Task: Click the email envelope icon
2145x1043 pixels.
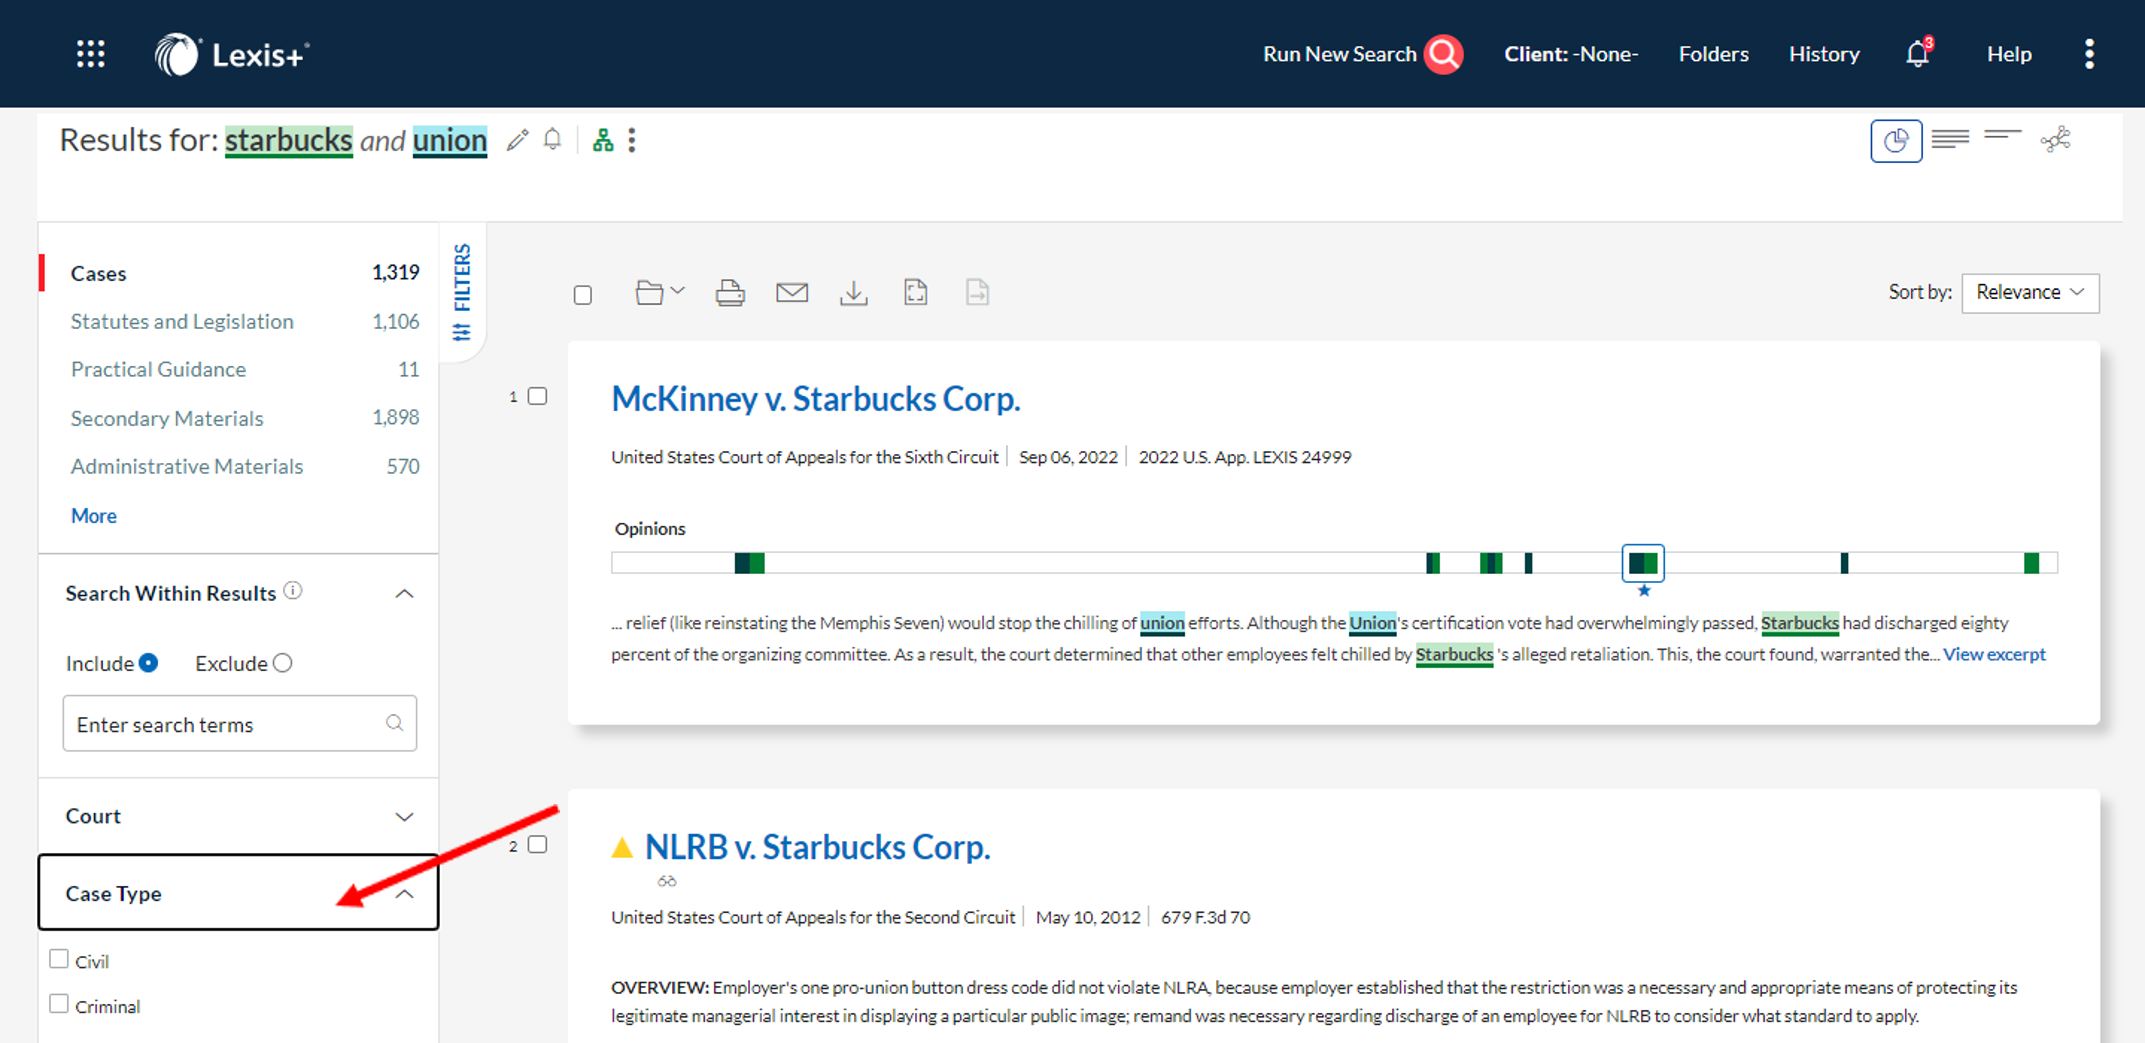Action: click(792, 292)
